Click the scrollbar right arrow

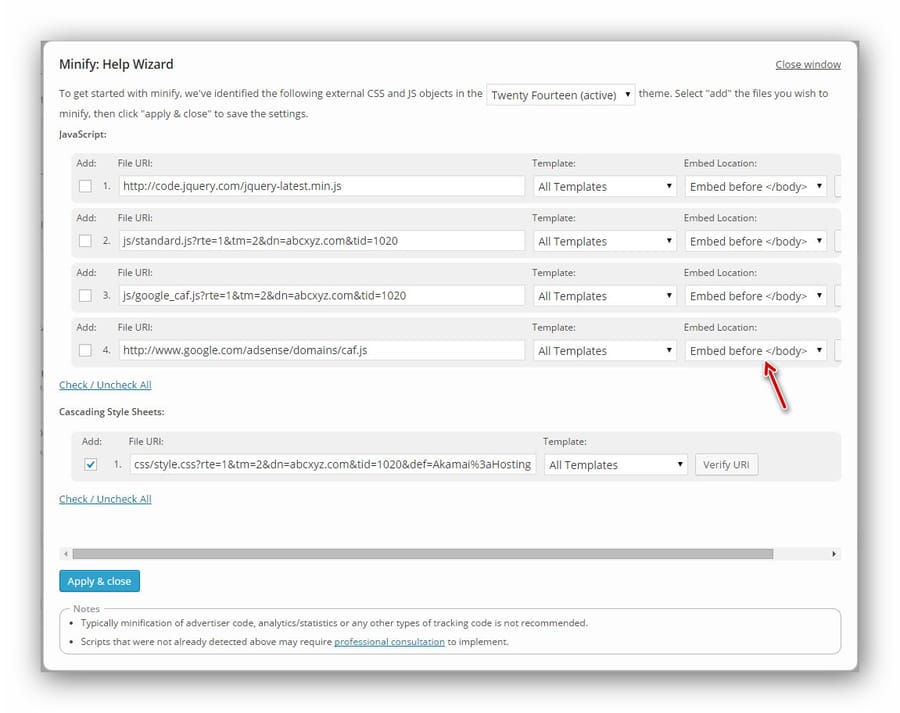(x=834, y=554)
